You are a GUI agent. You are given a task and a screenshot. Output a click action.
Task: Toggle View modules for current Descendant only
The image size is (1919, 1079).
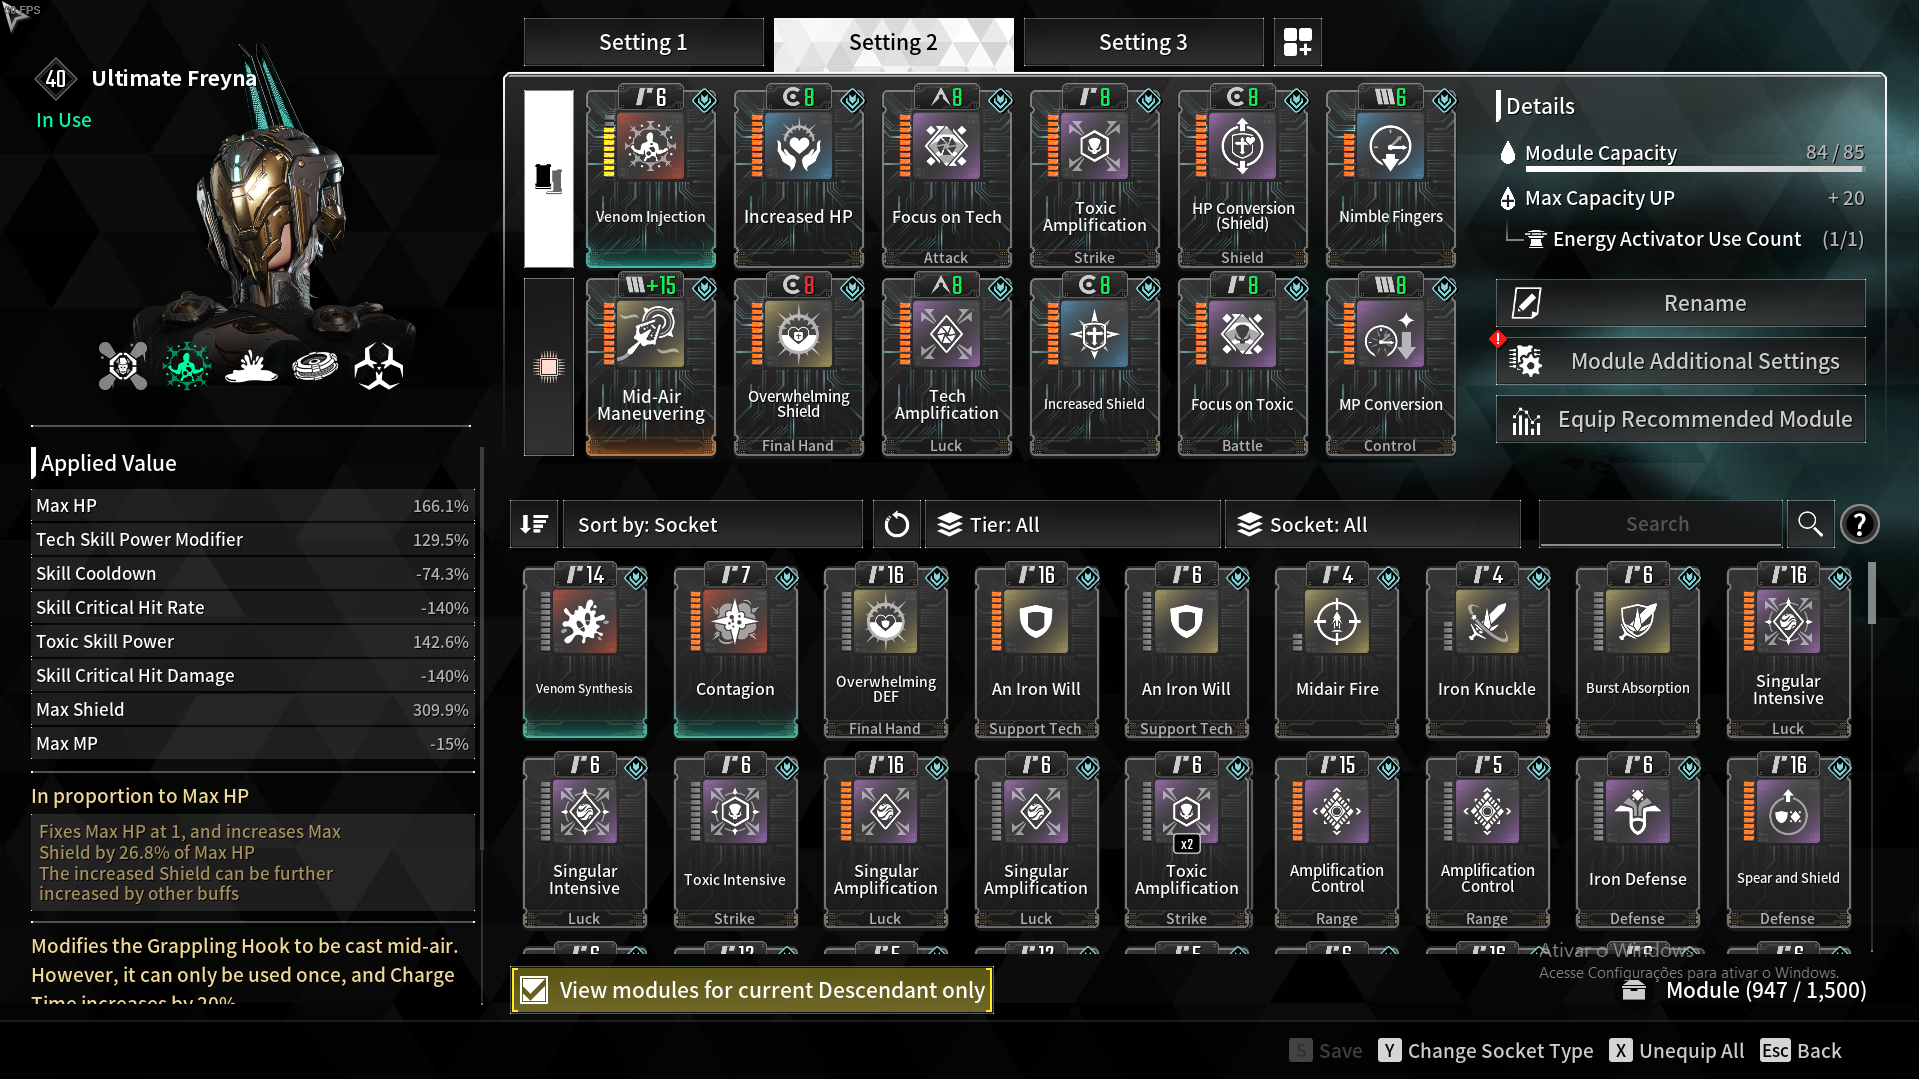752,990
